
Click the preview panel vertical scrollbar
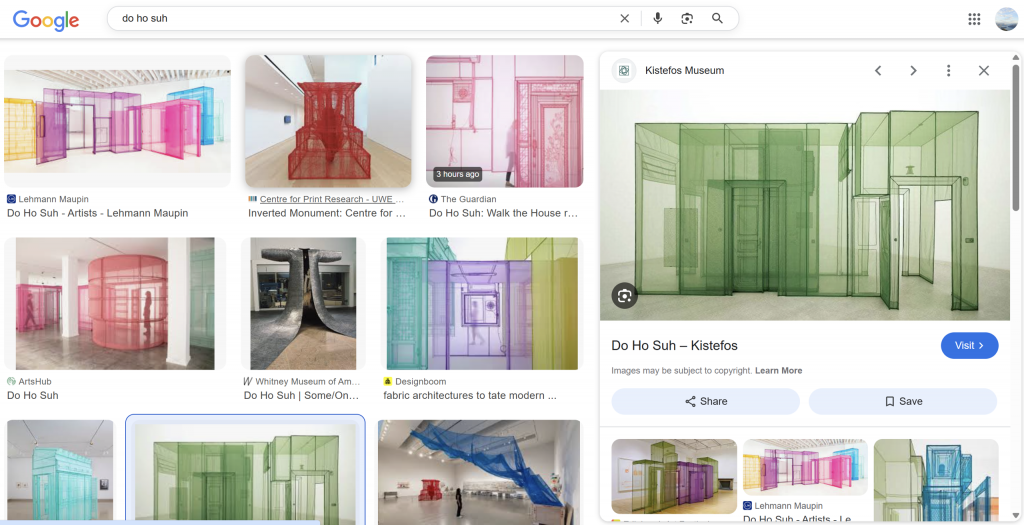[1016, 137]
